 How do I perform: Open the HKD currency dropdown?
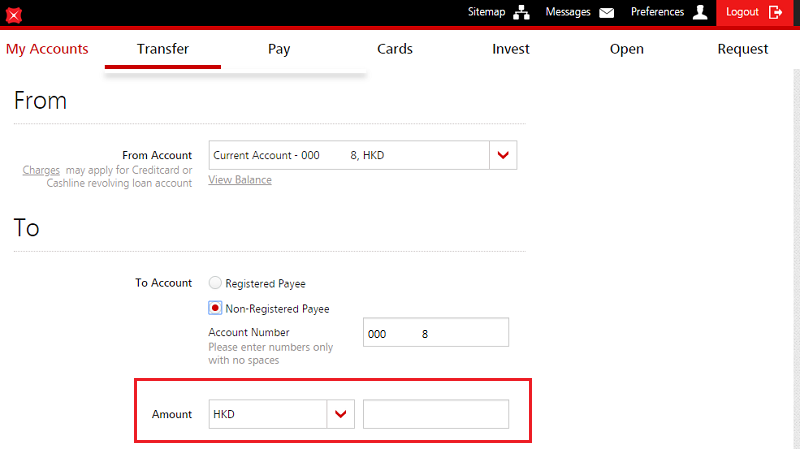click(x=342, y=414)
